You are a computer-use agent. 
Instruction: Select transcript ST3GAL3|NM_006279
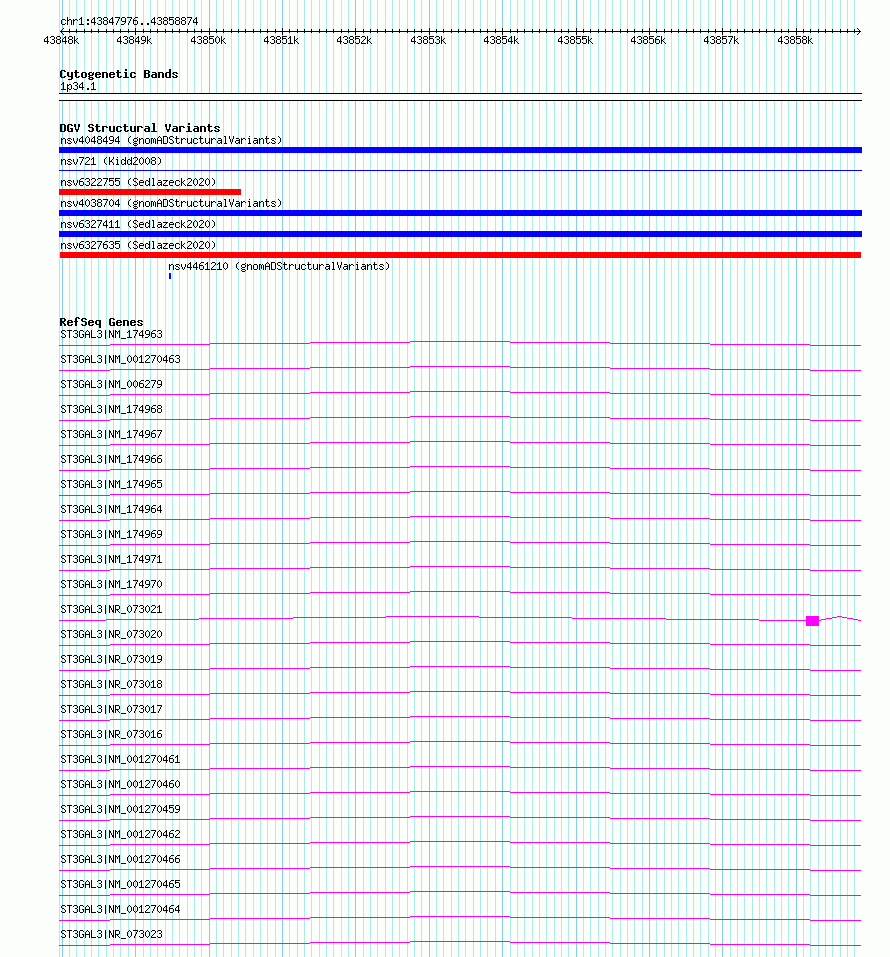click(112, 385)
